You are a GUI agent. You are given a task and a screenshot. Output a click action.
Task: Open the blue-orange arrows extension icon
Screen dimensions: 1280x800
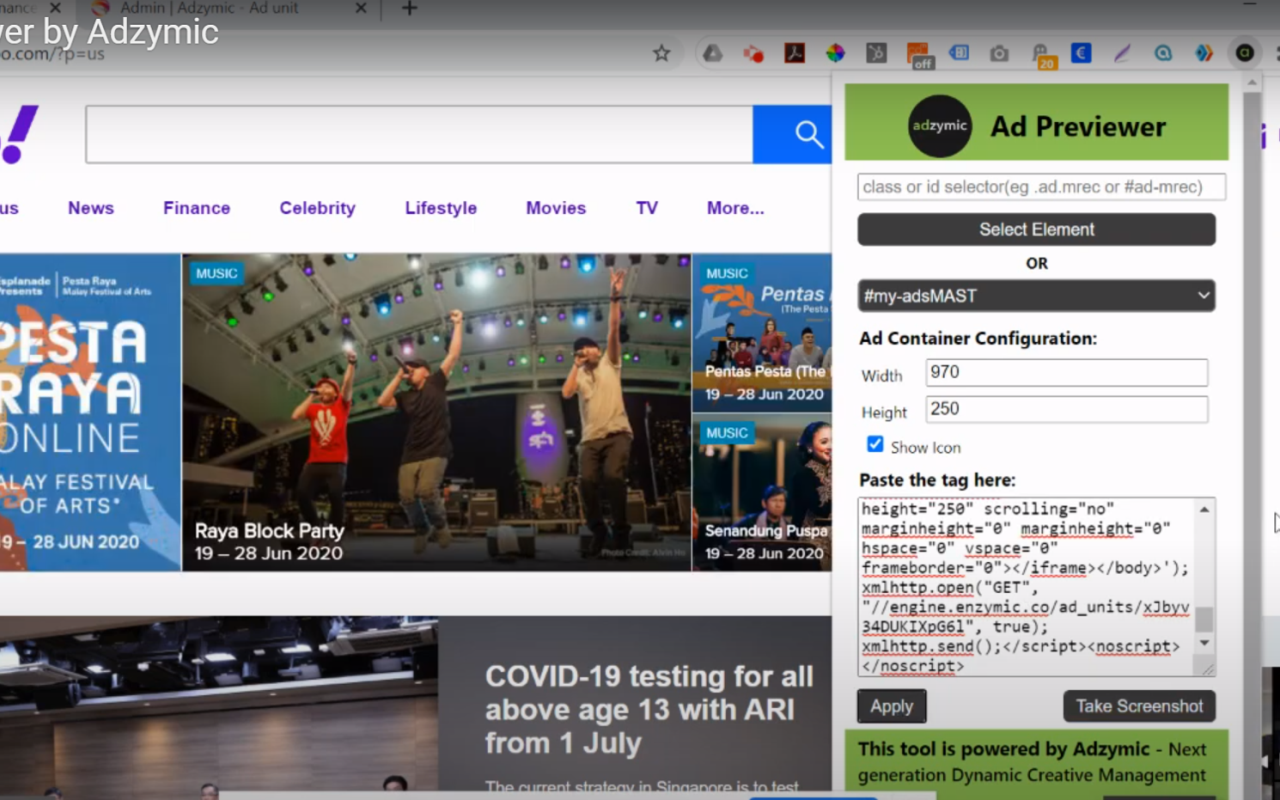pos(1204,53)
